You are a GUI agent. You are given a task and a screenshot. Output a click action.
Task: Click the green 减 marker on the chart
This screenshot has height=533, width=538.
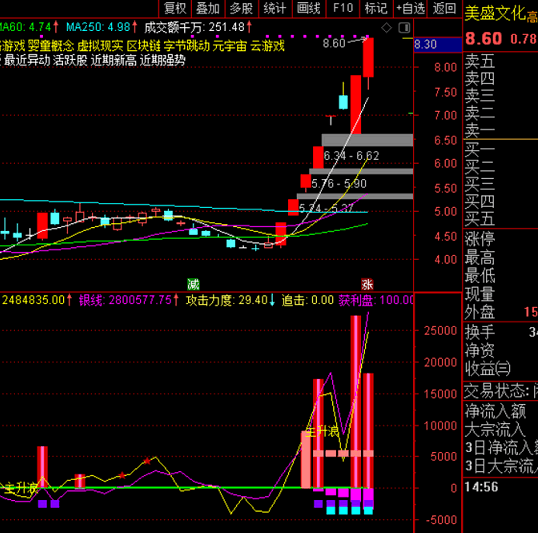pos(193,284)
